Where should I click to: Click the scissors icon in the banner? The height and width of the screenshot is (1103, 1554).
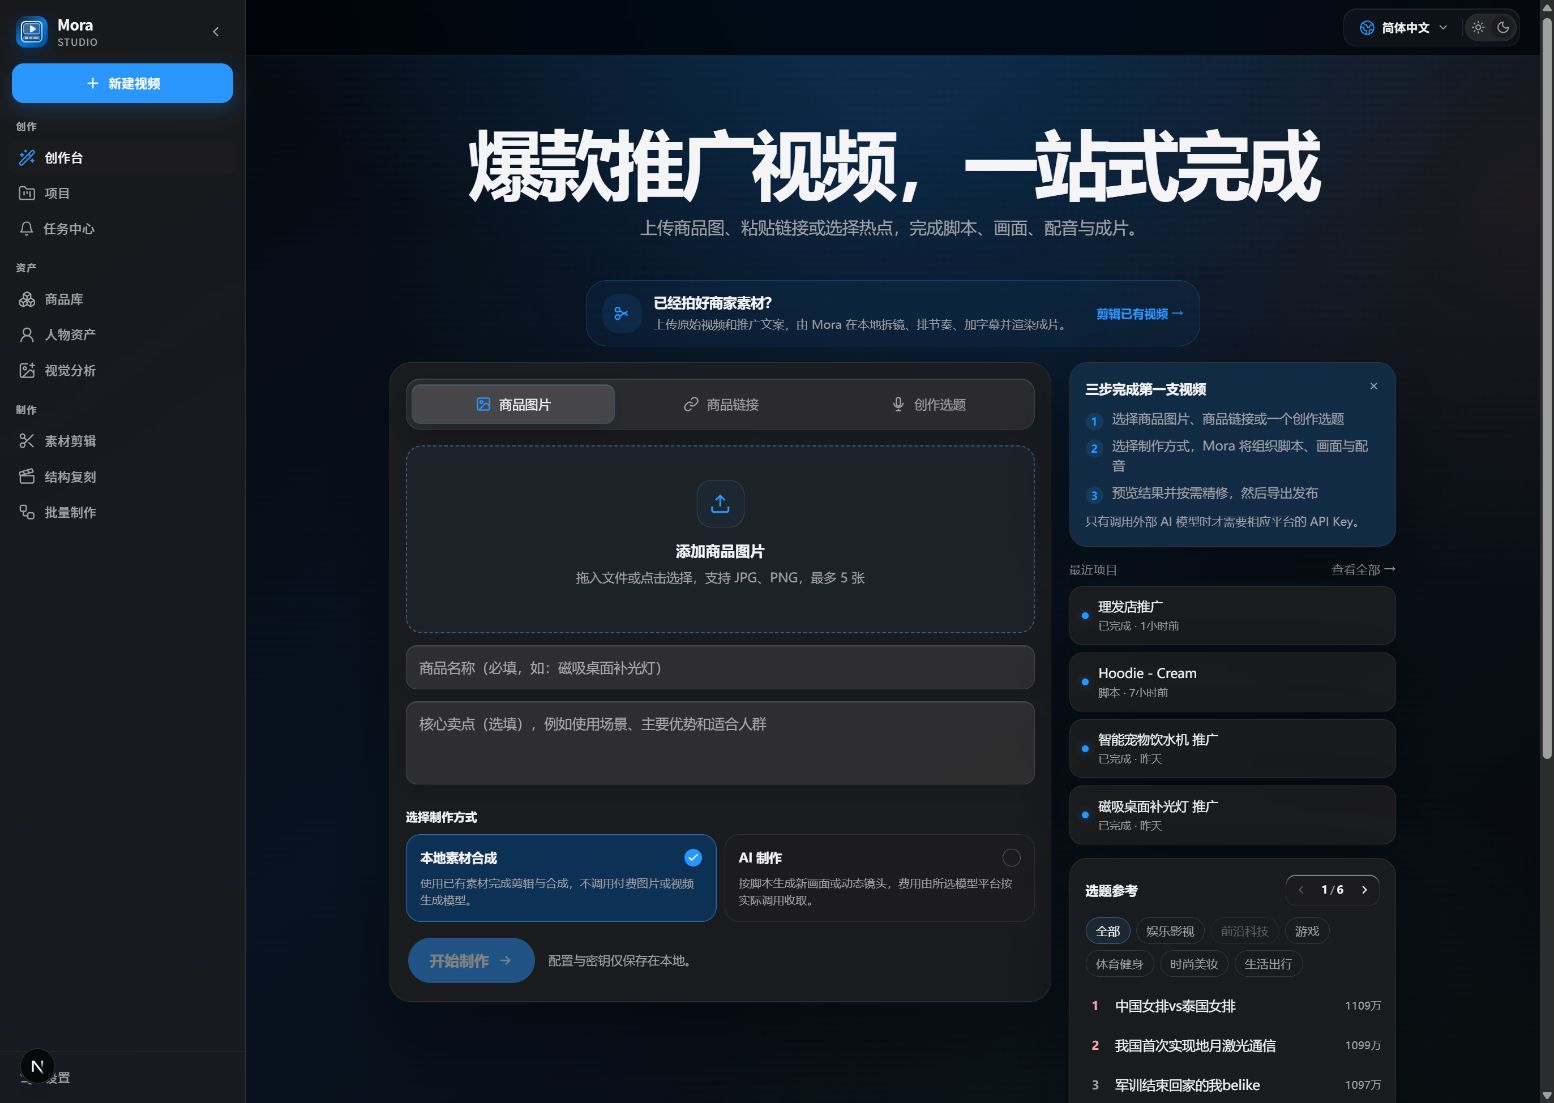pos(621,313)
